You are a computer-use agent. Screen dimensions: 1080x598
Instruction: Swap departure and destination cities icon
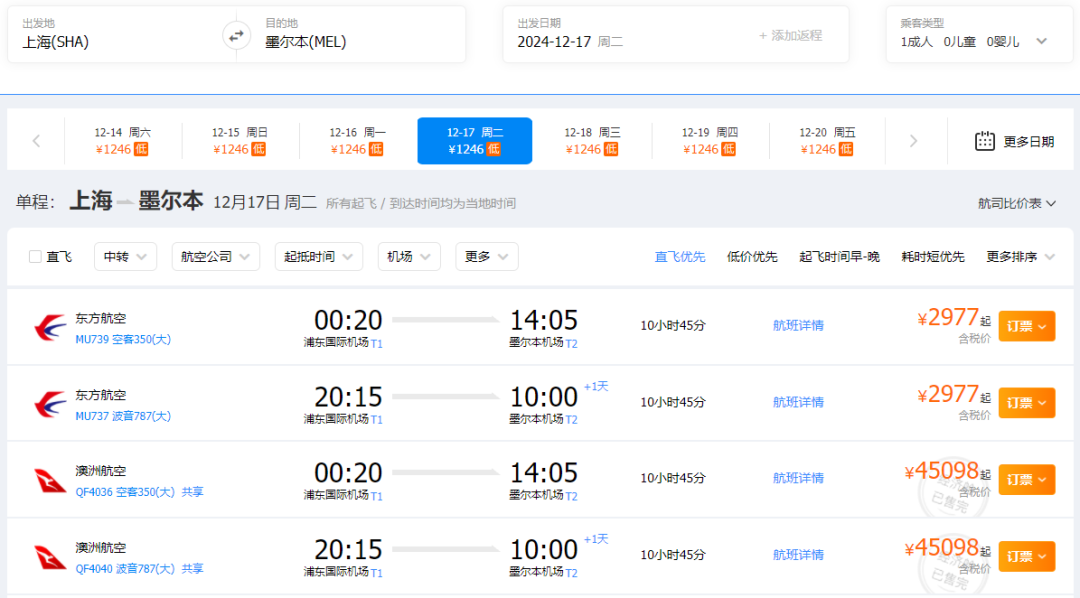236,35
